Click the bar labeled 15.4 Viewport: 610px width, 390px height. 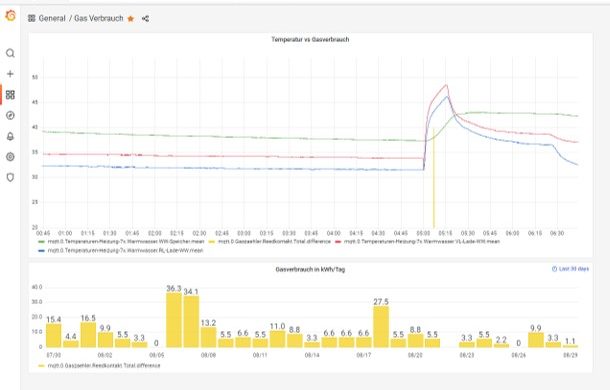click(54, 336)
